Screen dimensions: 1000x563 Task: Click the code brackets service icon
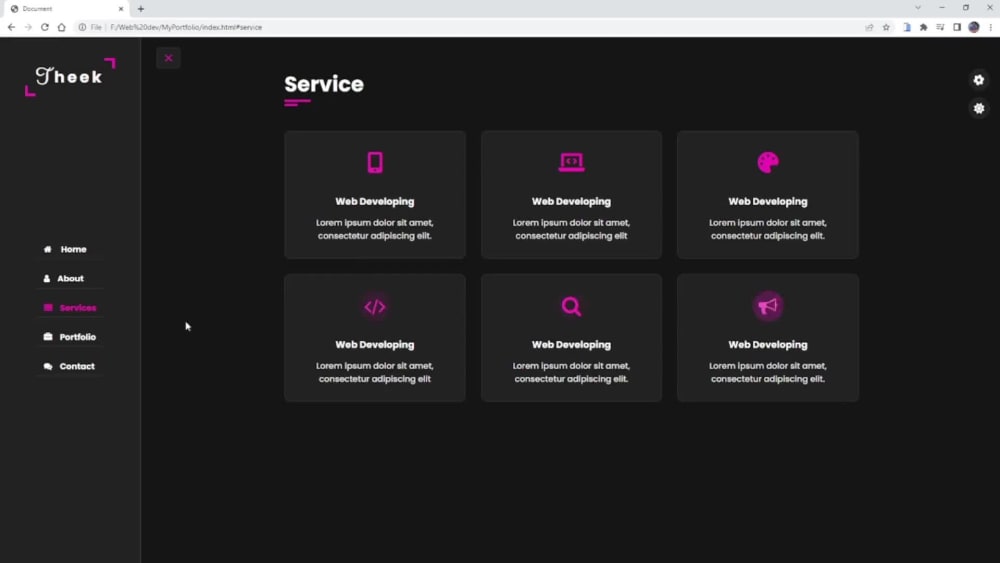point(375,307)
